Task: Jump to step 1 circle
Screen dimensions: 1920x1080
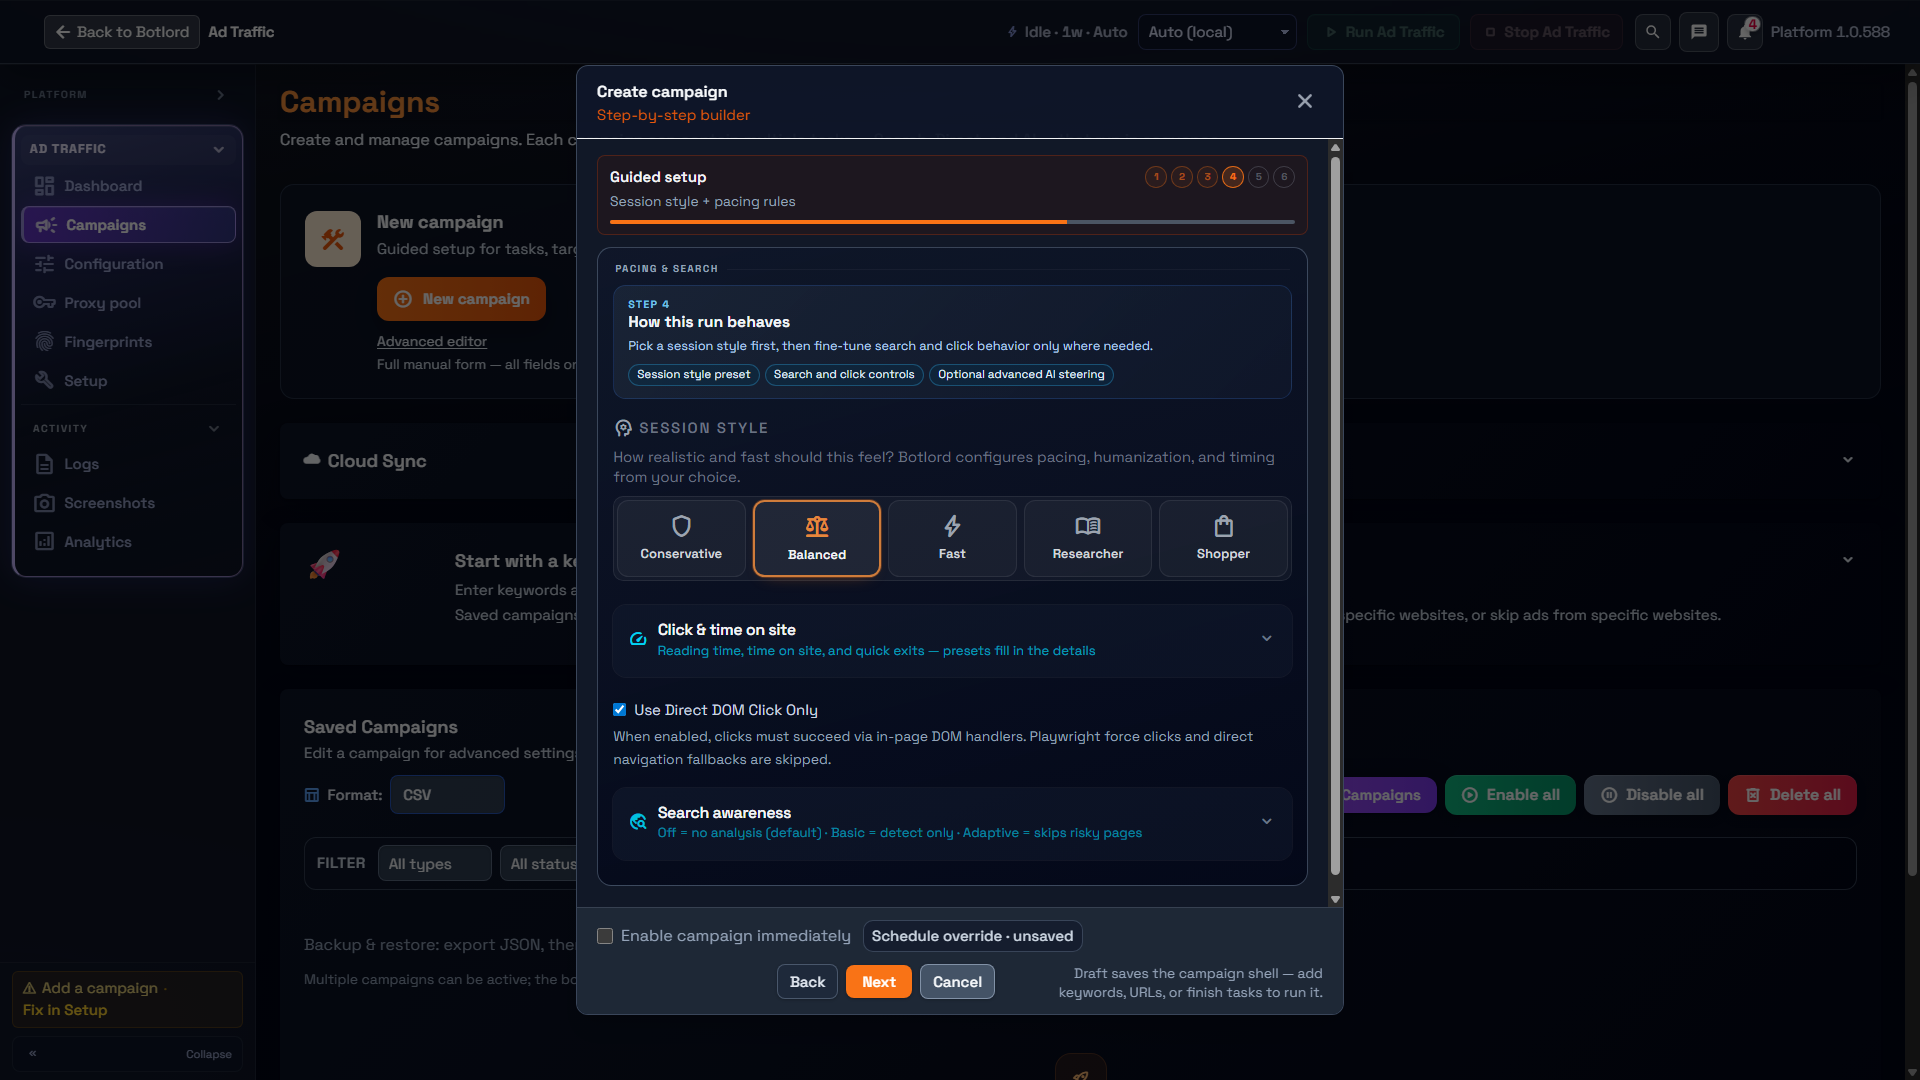Action: click(1156, 177)
